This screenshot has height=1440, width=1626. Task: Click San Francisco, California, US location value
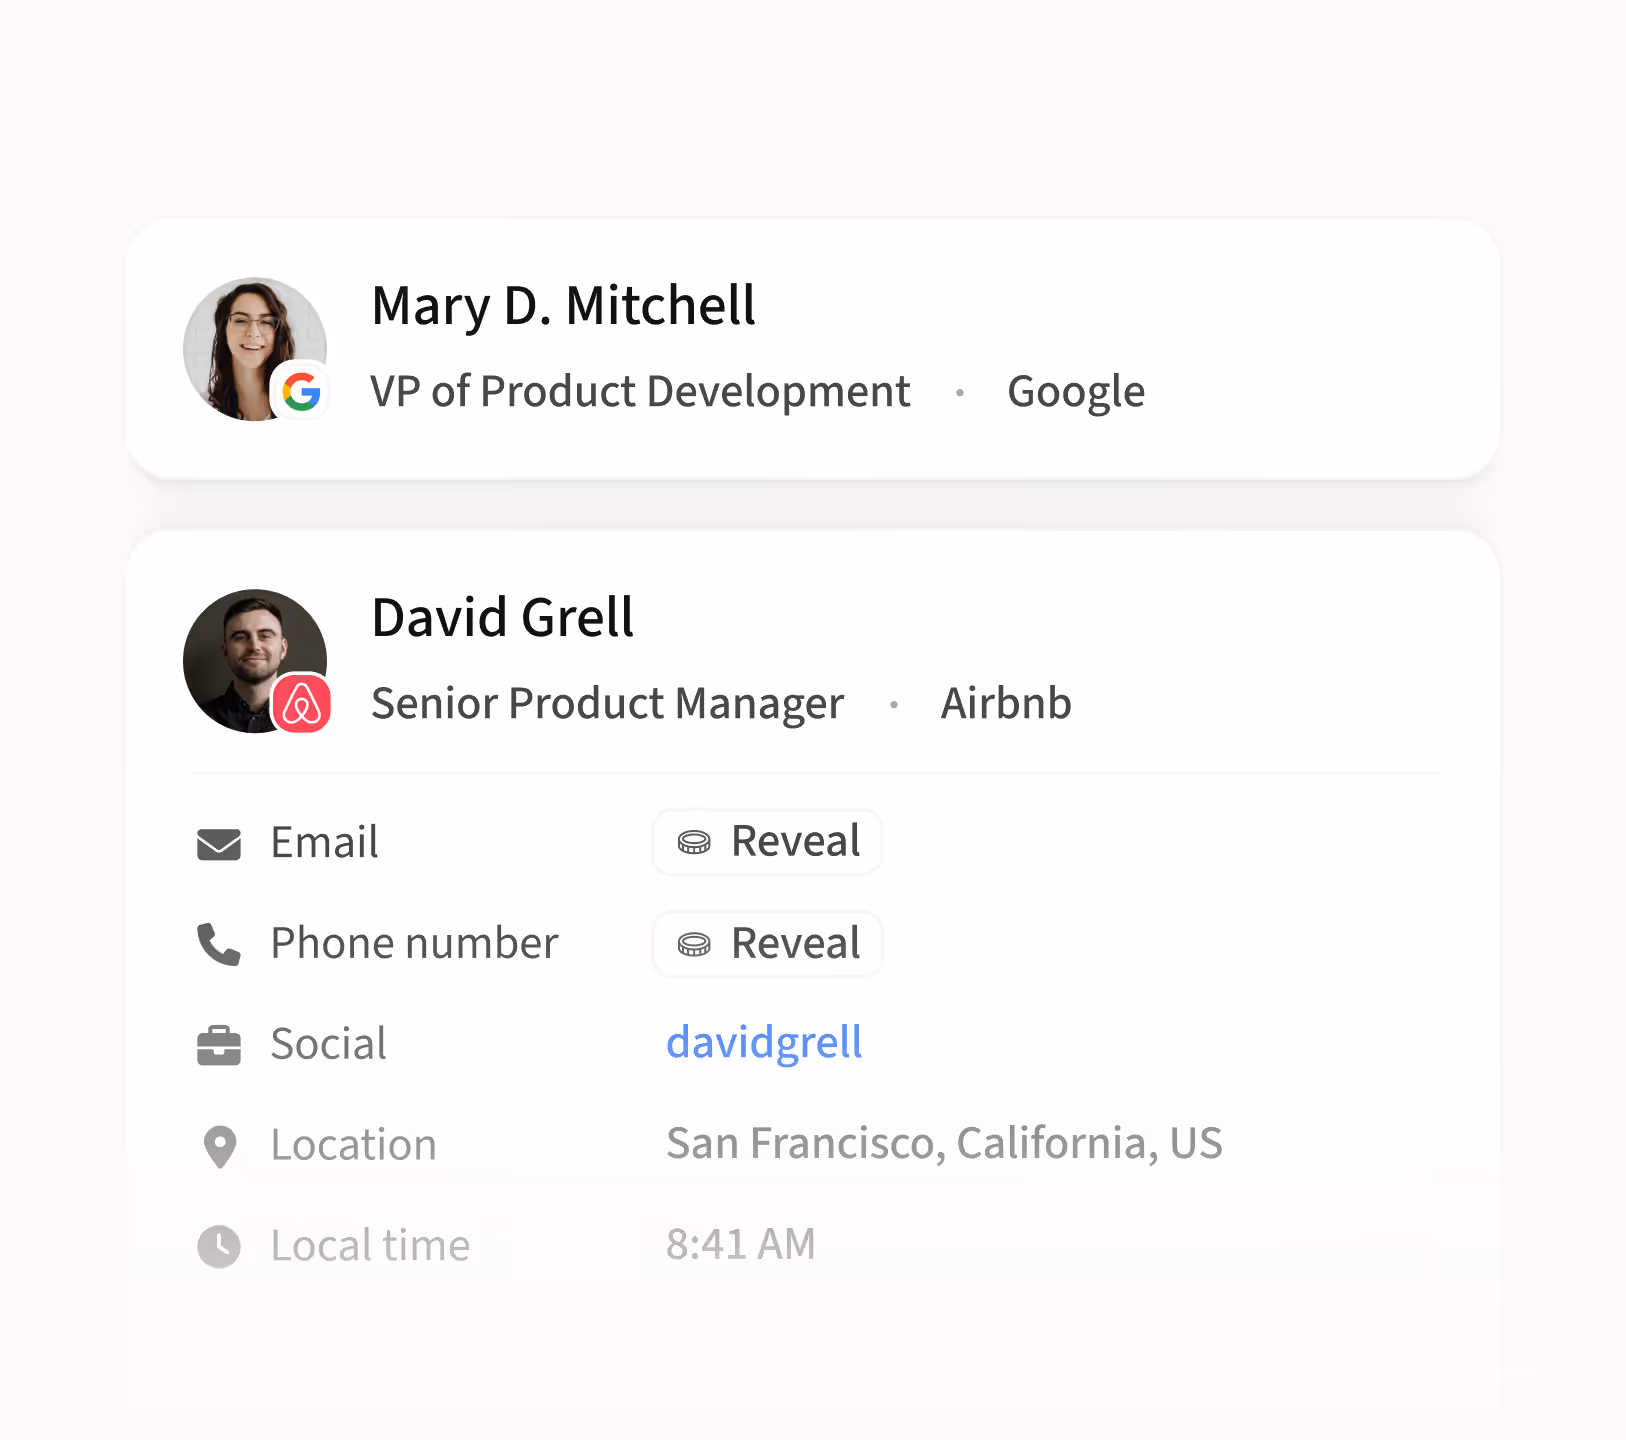tap(944, 1144)
